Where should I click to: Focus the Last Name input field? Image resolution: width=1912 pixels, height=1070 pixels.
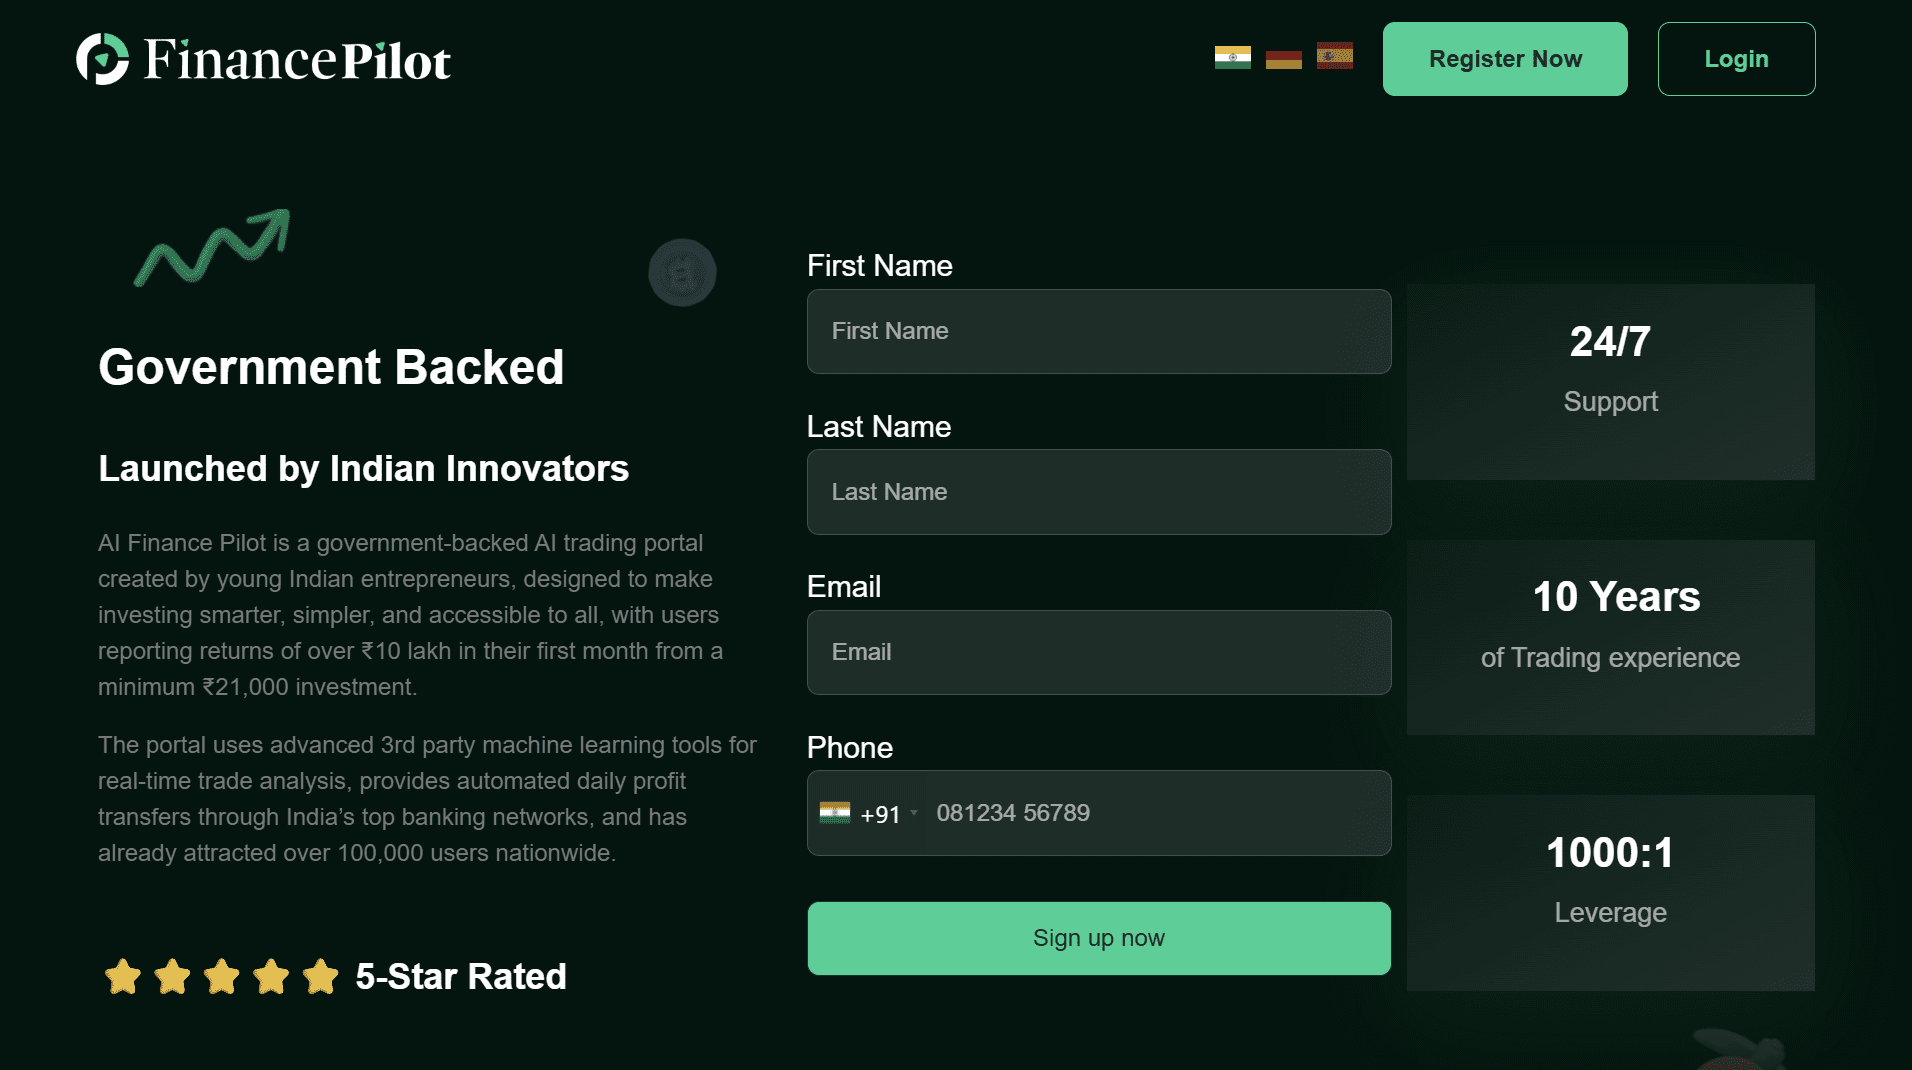1099,492
